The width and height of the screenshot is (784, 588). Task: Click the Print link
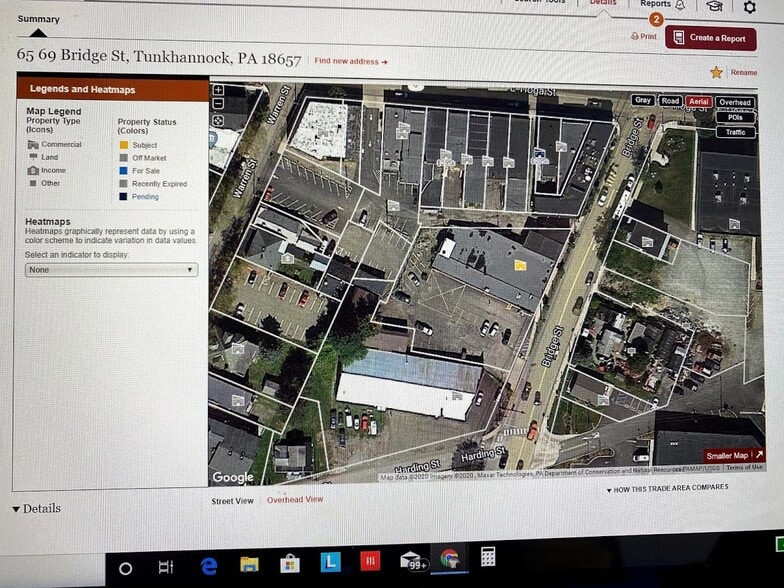(644, 36)
